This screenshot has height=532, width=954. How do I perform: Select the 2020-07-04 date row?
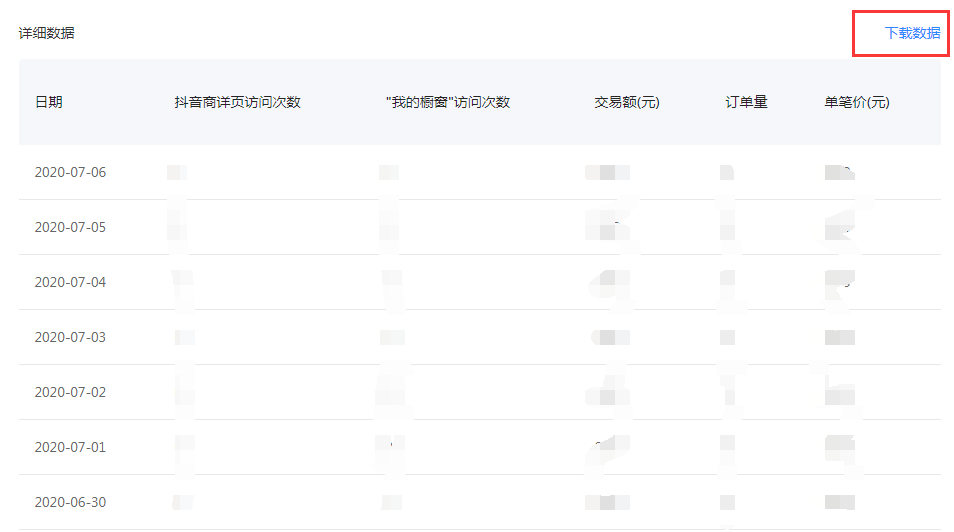tap(480, 282)
